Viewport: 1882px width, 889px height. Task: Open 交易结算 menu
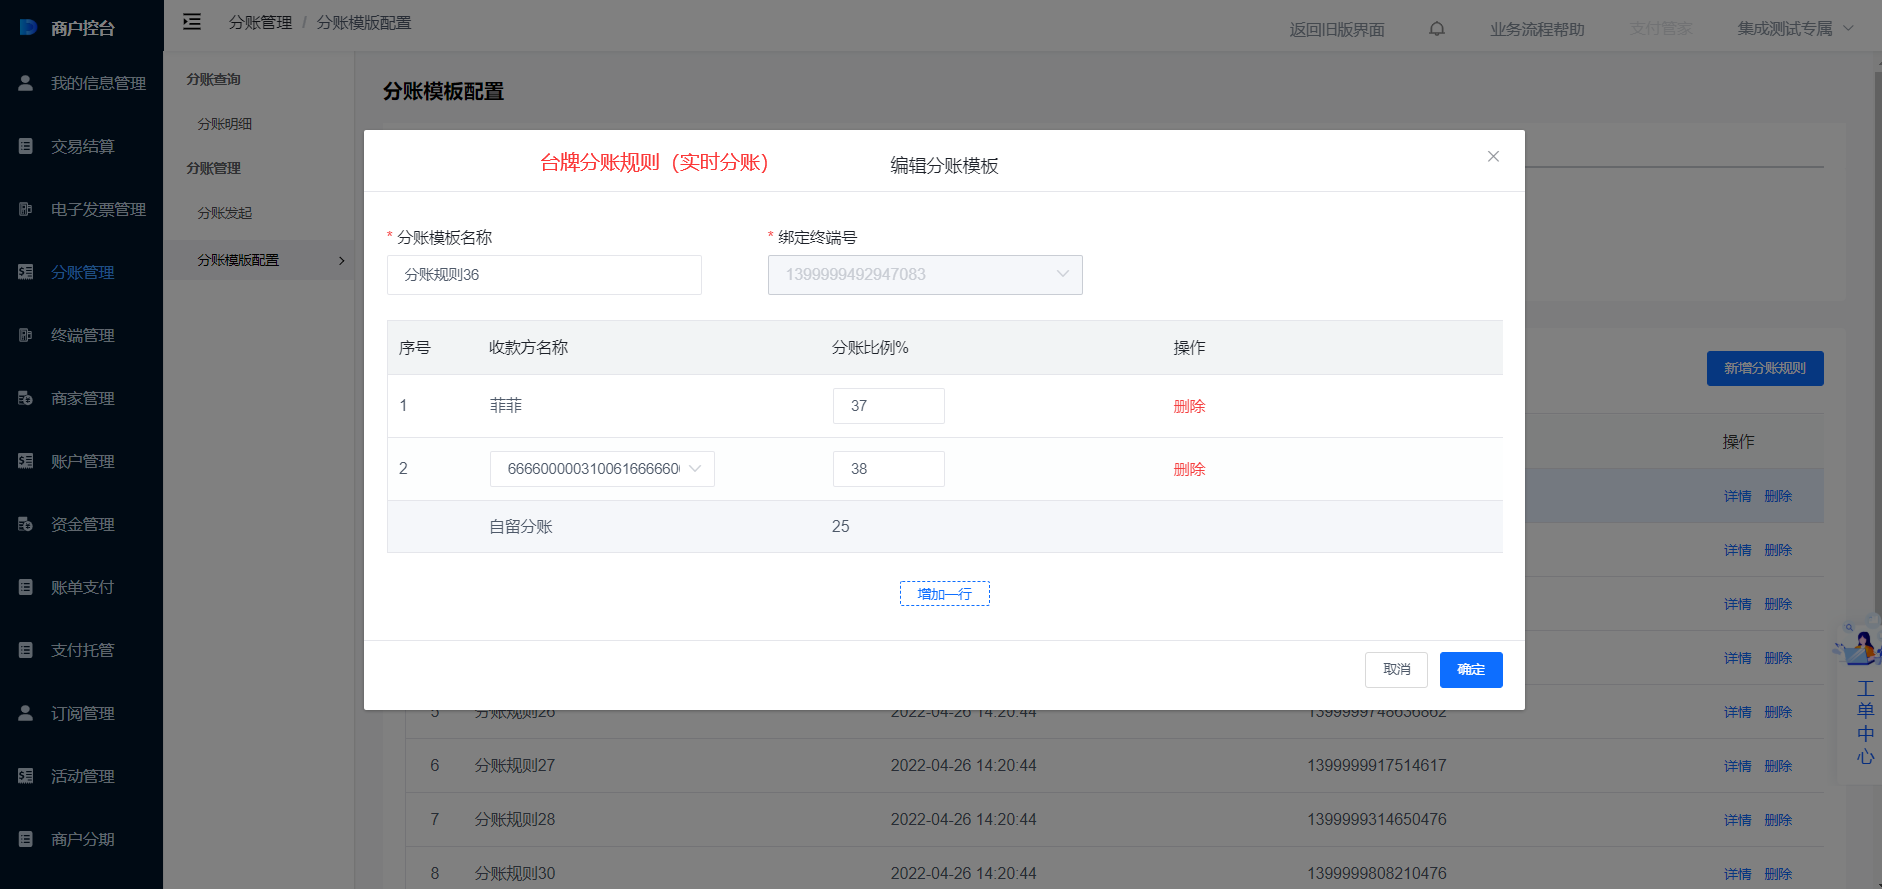[x=83, y=146]
